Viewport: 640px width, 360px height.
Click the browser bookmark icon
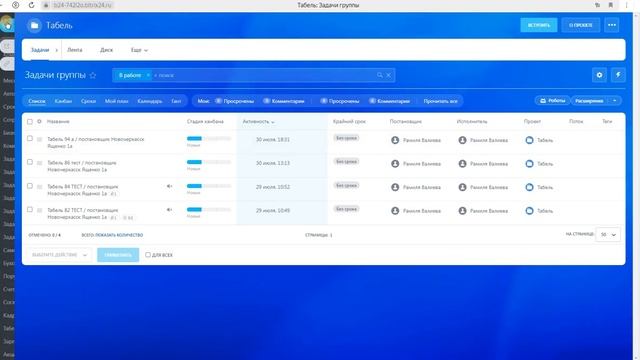point(611,5)
